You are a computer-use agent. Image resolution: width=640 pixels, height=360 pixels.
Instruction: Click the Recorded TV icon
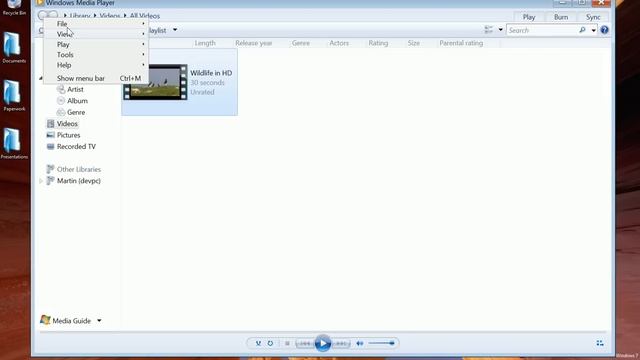coord(50,146)
